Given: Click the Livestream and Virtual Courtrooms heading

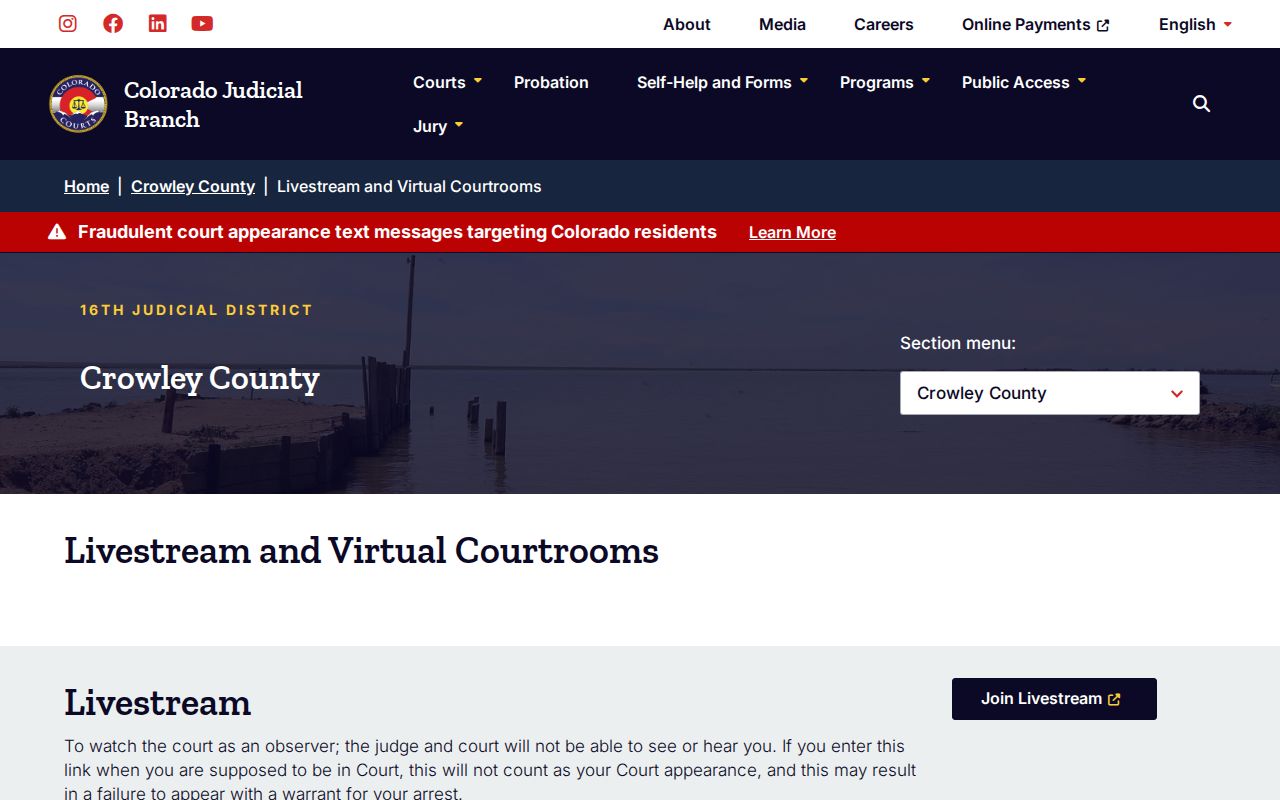Looking at the screenshot, I should [x=362, y=551].
